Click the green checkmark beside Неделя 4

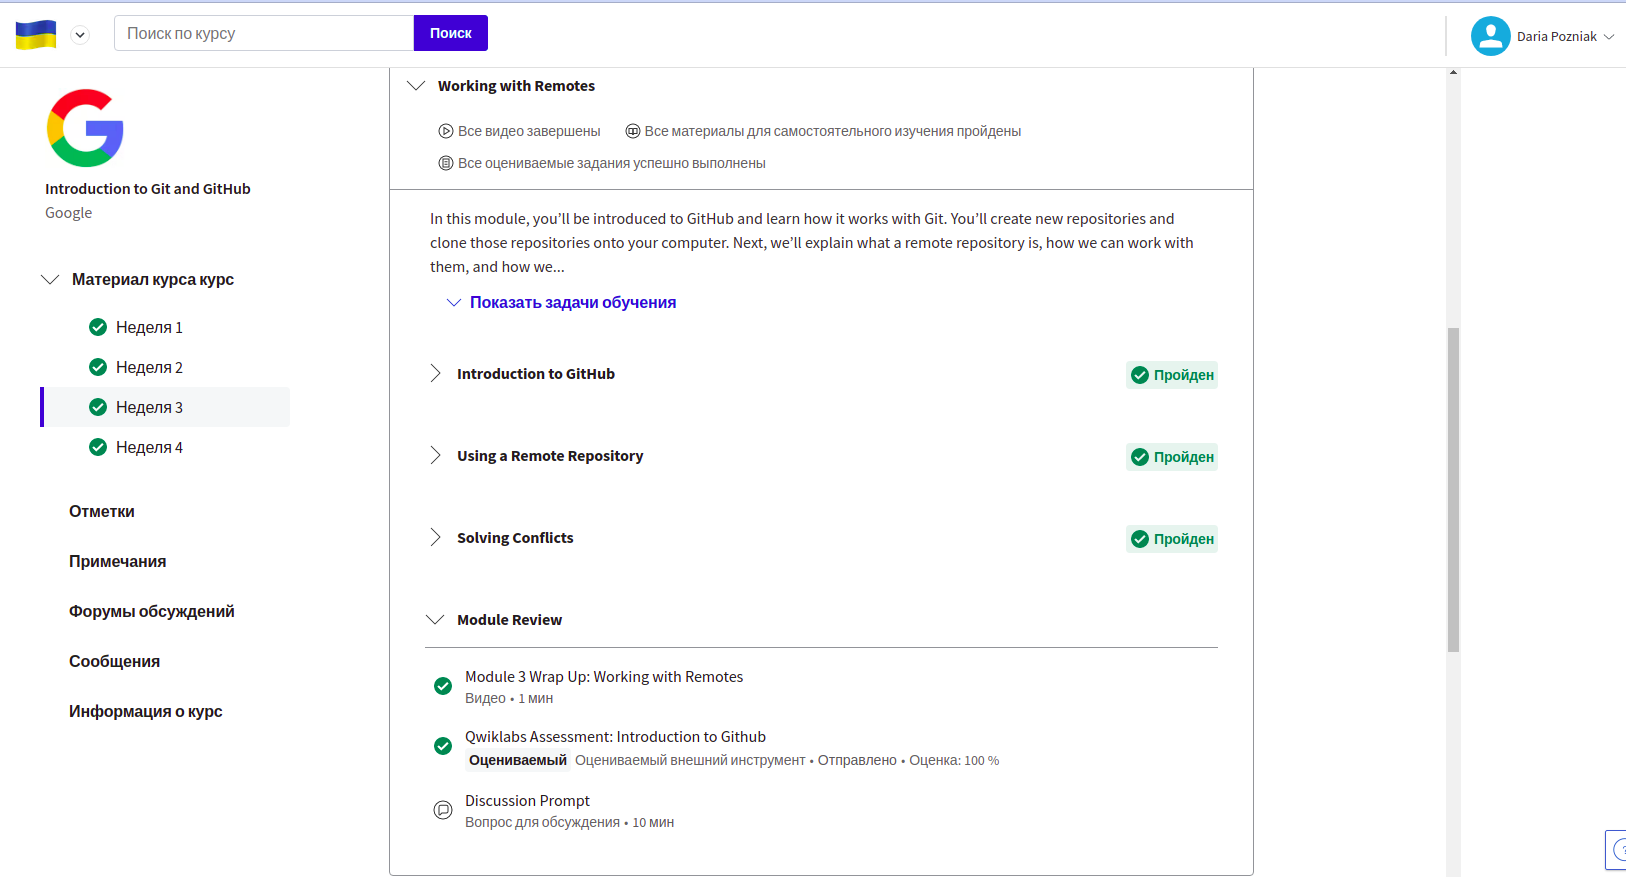tap(98, 447)
